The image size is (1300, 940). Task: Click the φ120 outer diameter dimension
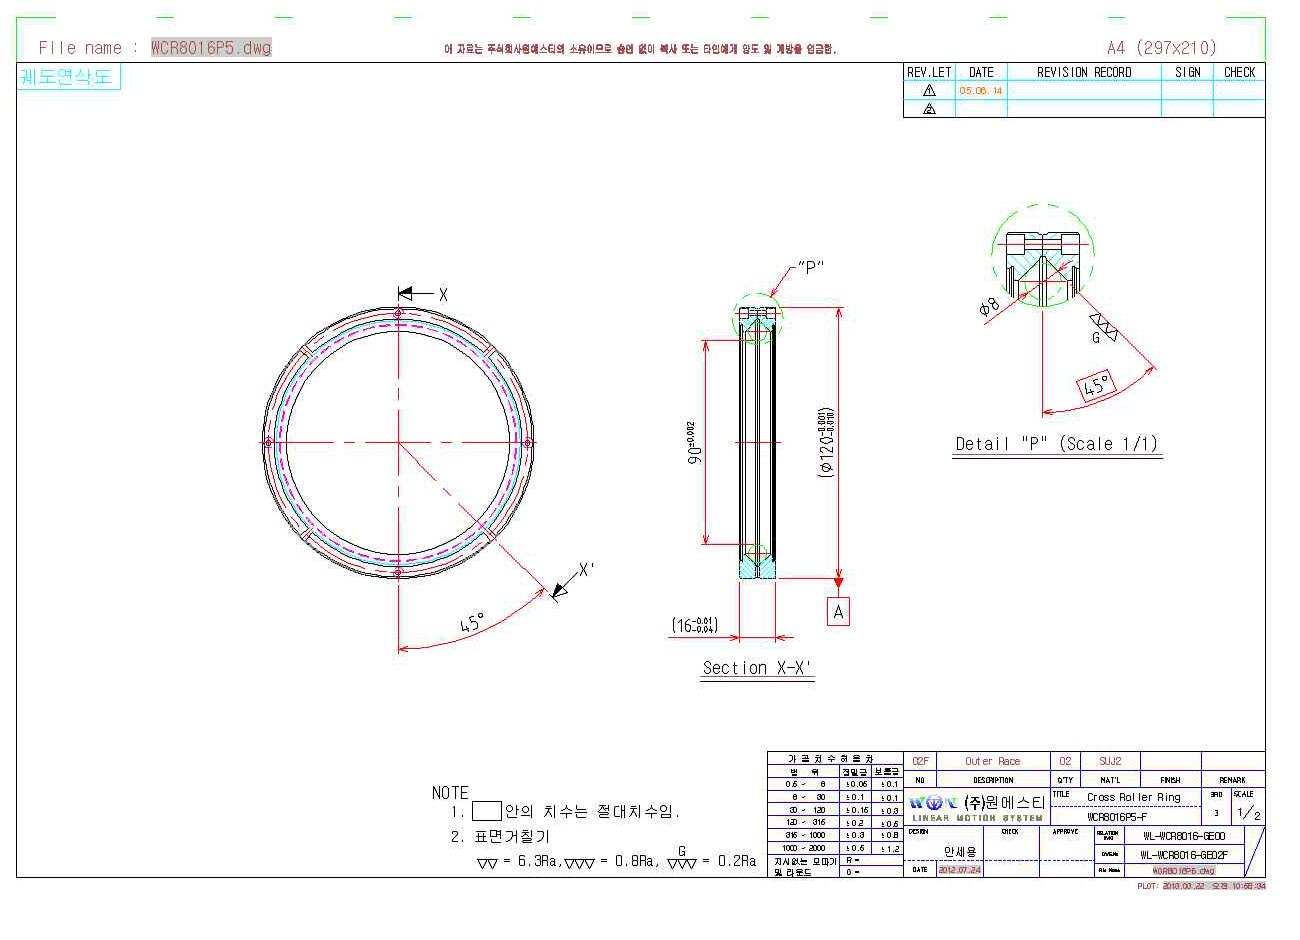pyautogui.click(x=826, y=442)
